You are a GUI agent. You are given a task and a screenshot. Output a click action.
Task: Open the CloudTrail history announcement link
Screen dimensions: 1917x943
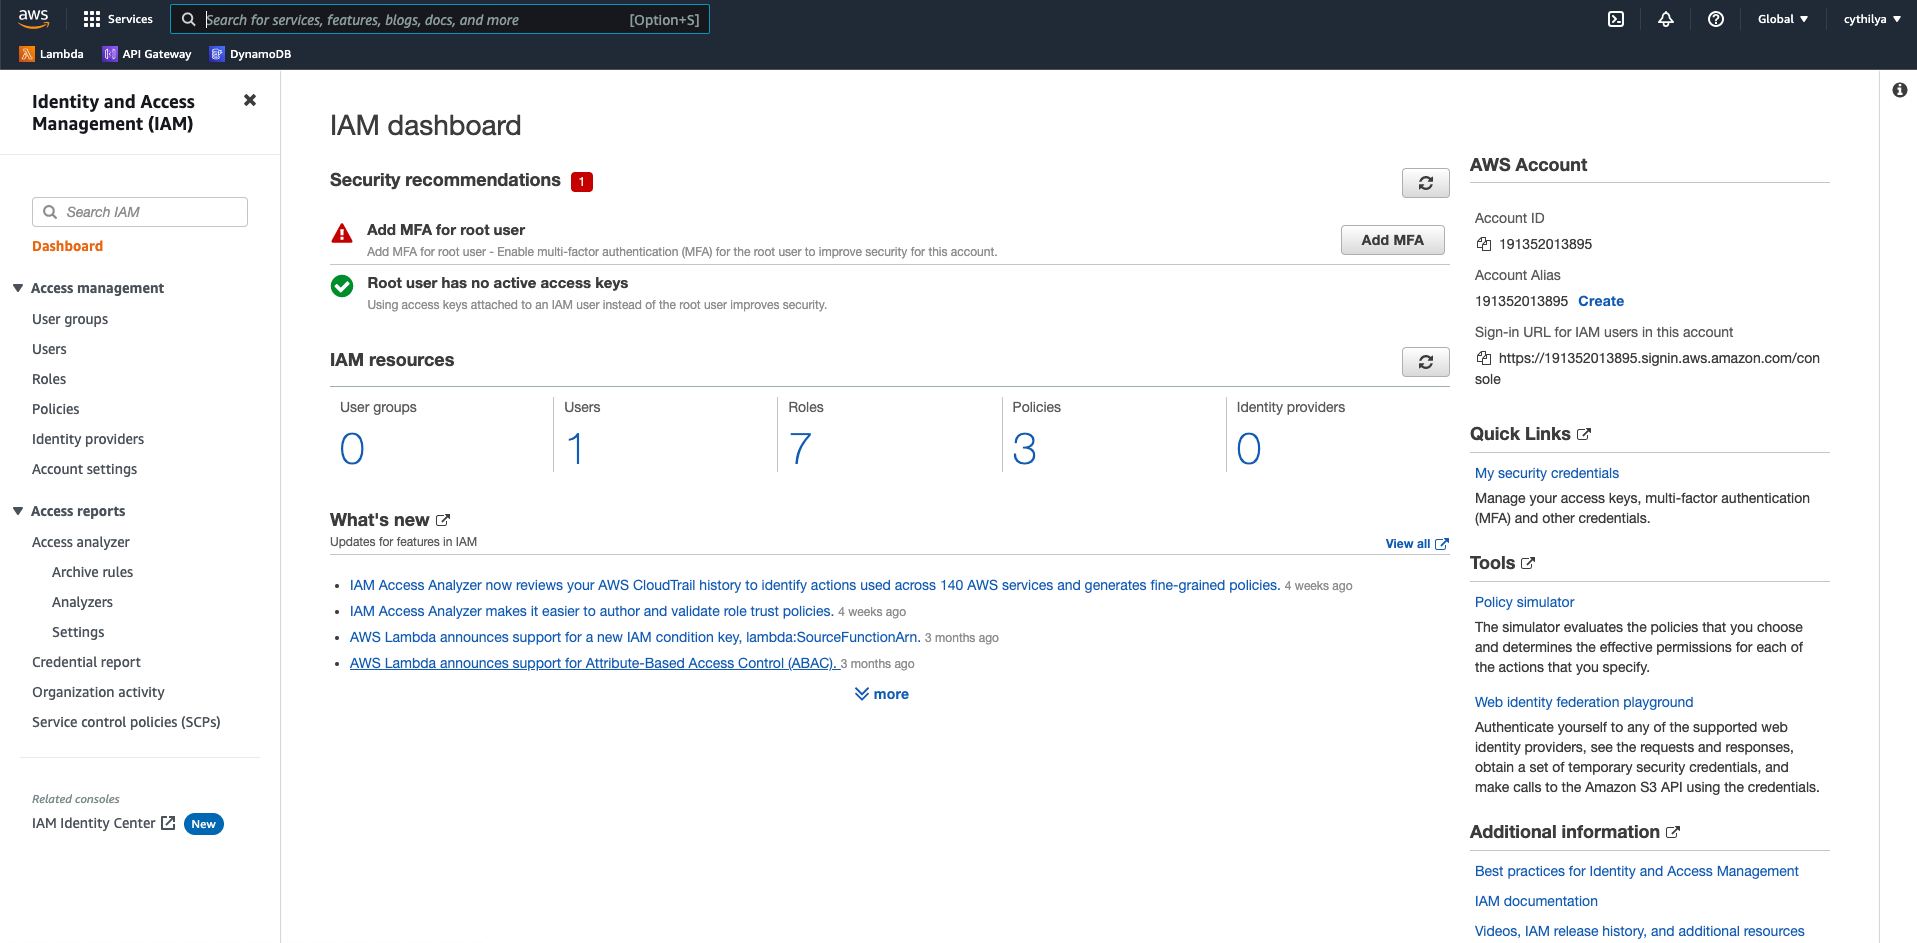pyautogui.click(x=815, y=585)
